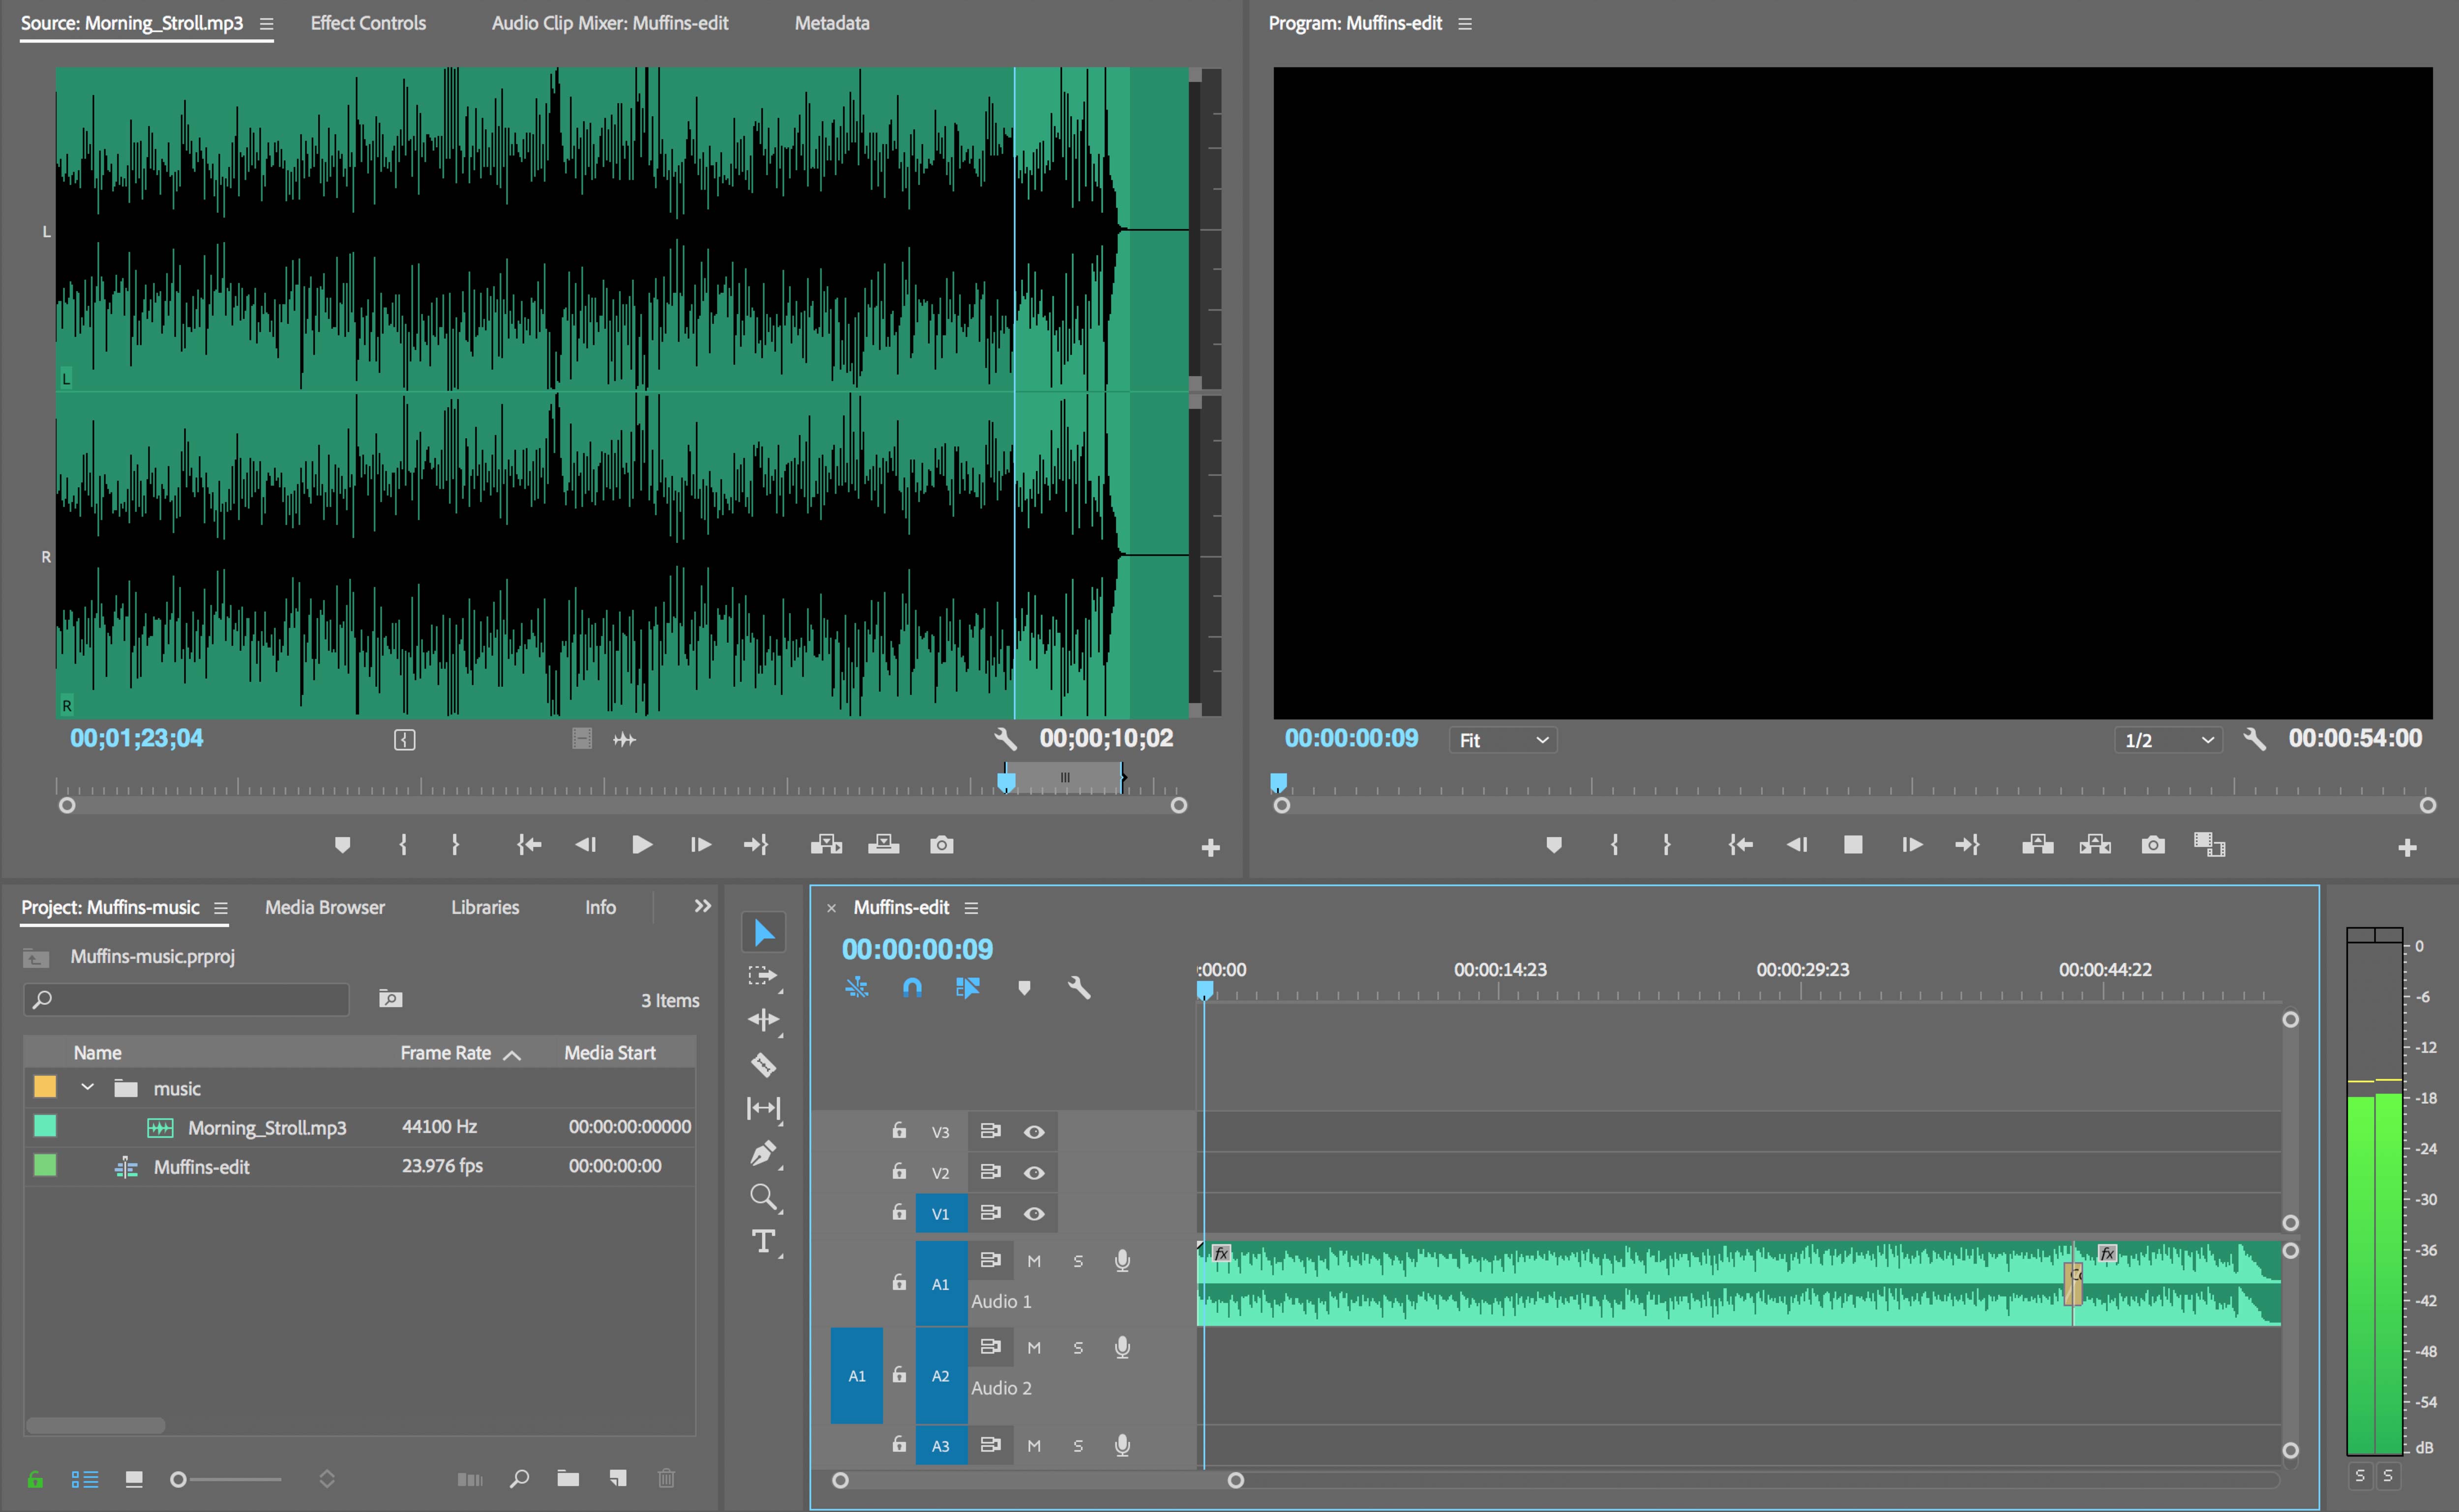2459x1512 pixels.
Task: Switch to the Effect Controls tab
Action: (x=367, y=23)
